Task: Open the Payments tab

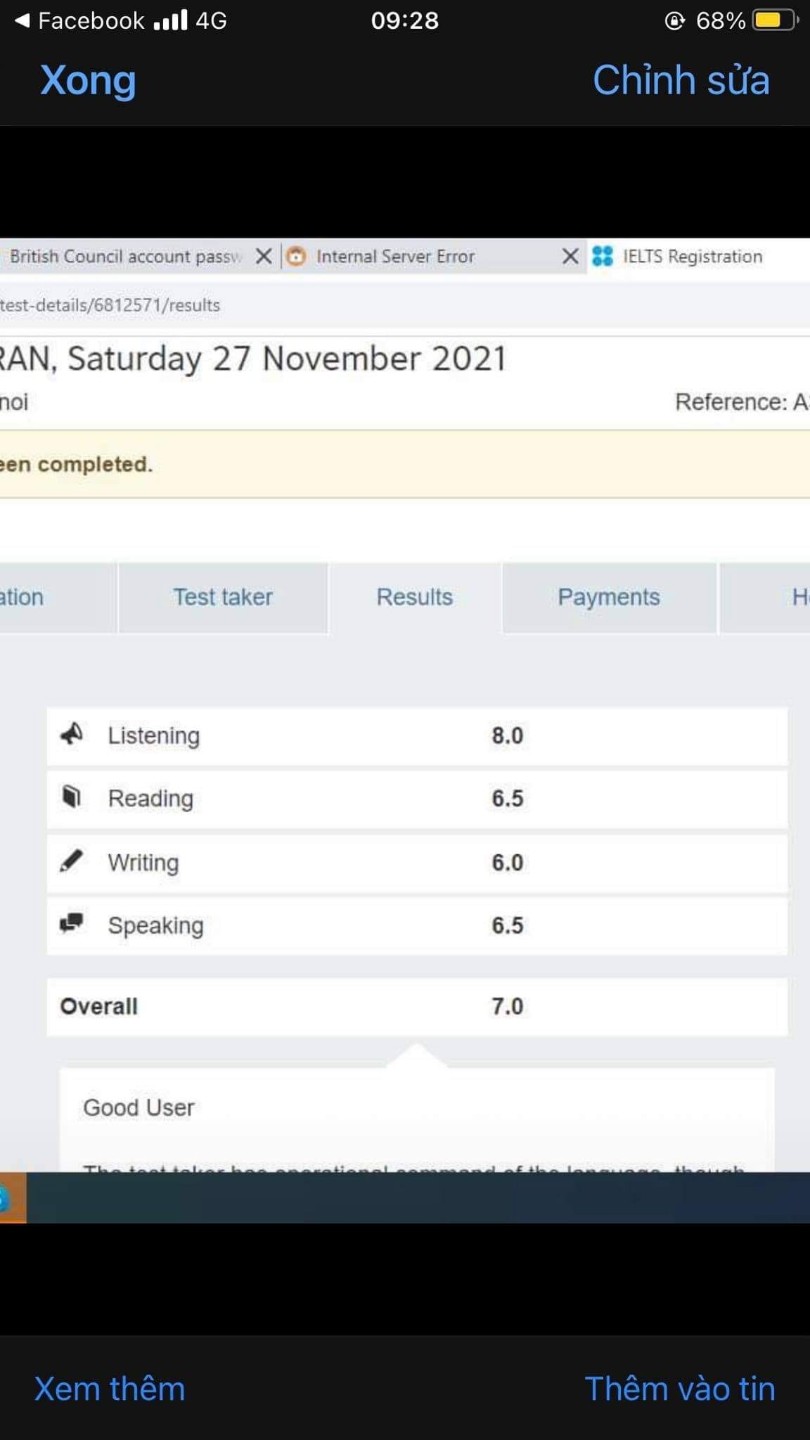Action: point(608,597)
